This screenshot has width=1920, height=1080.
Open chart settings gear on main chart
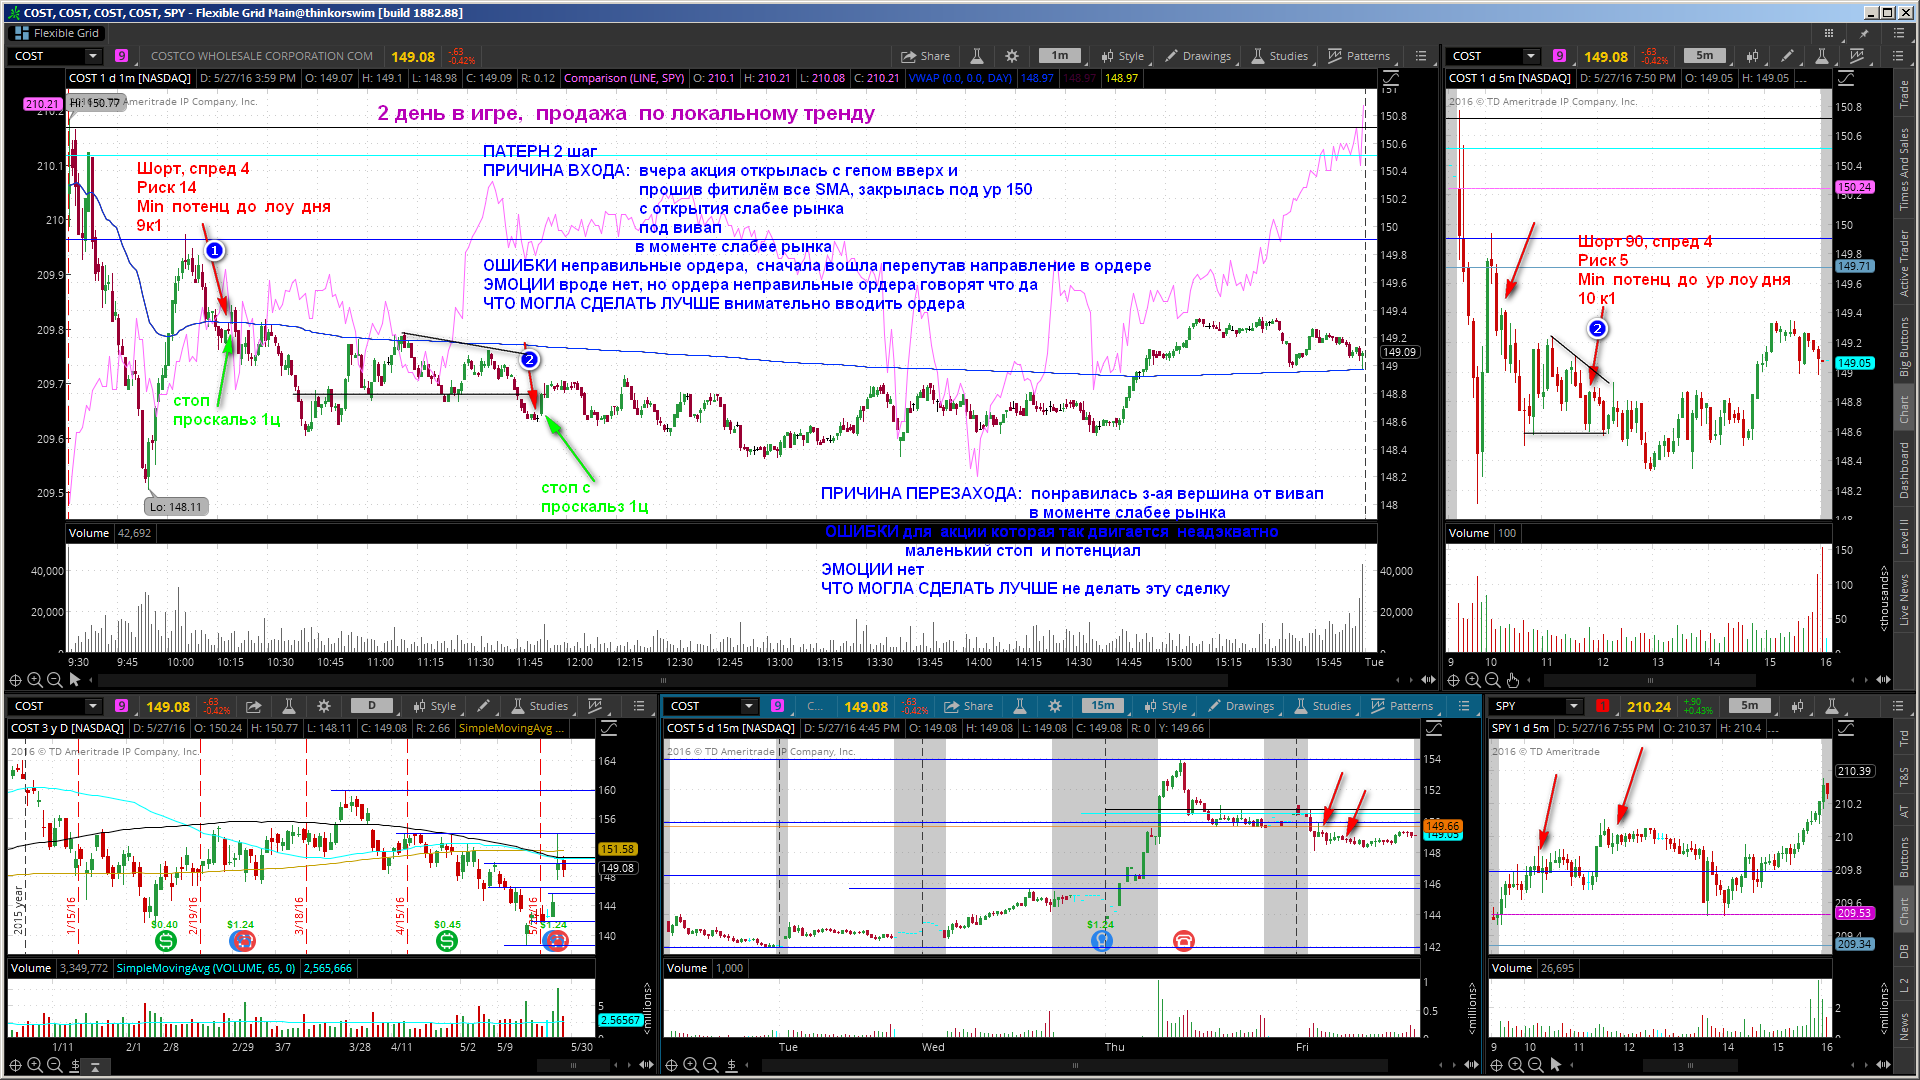pyautogui.click(x=1012, y=56)
